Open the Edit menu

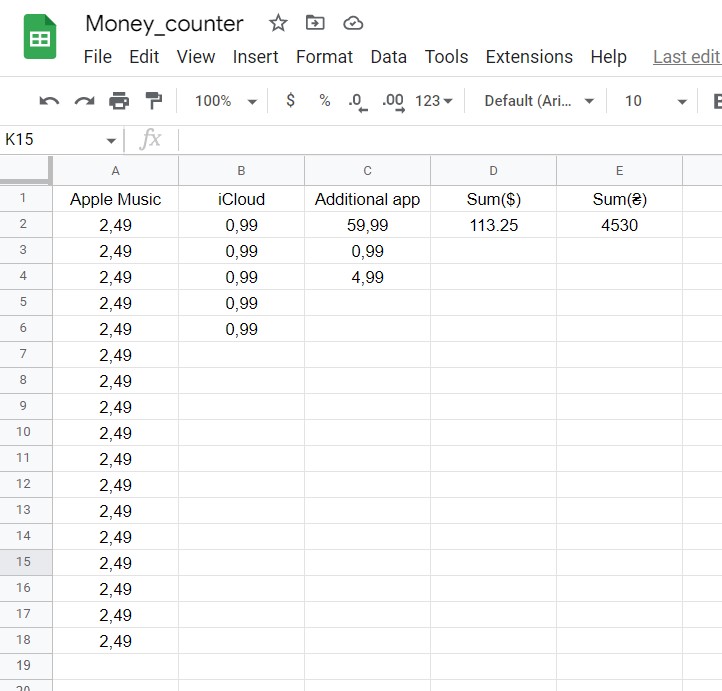(x=144, y=57)
